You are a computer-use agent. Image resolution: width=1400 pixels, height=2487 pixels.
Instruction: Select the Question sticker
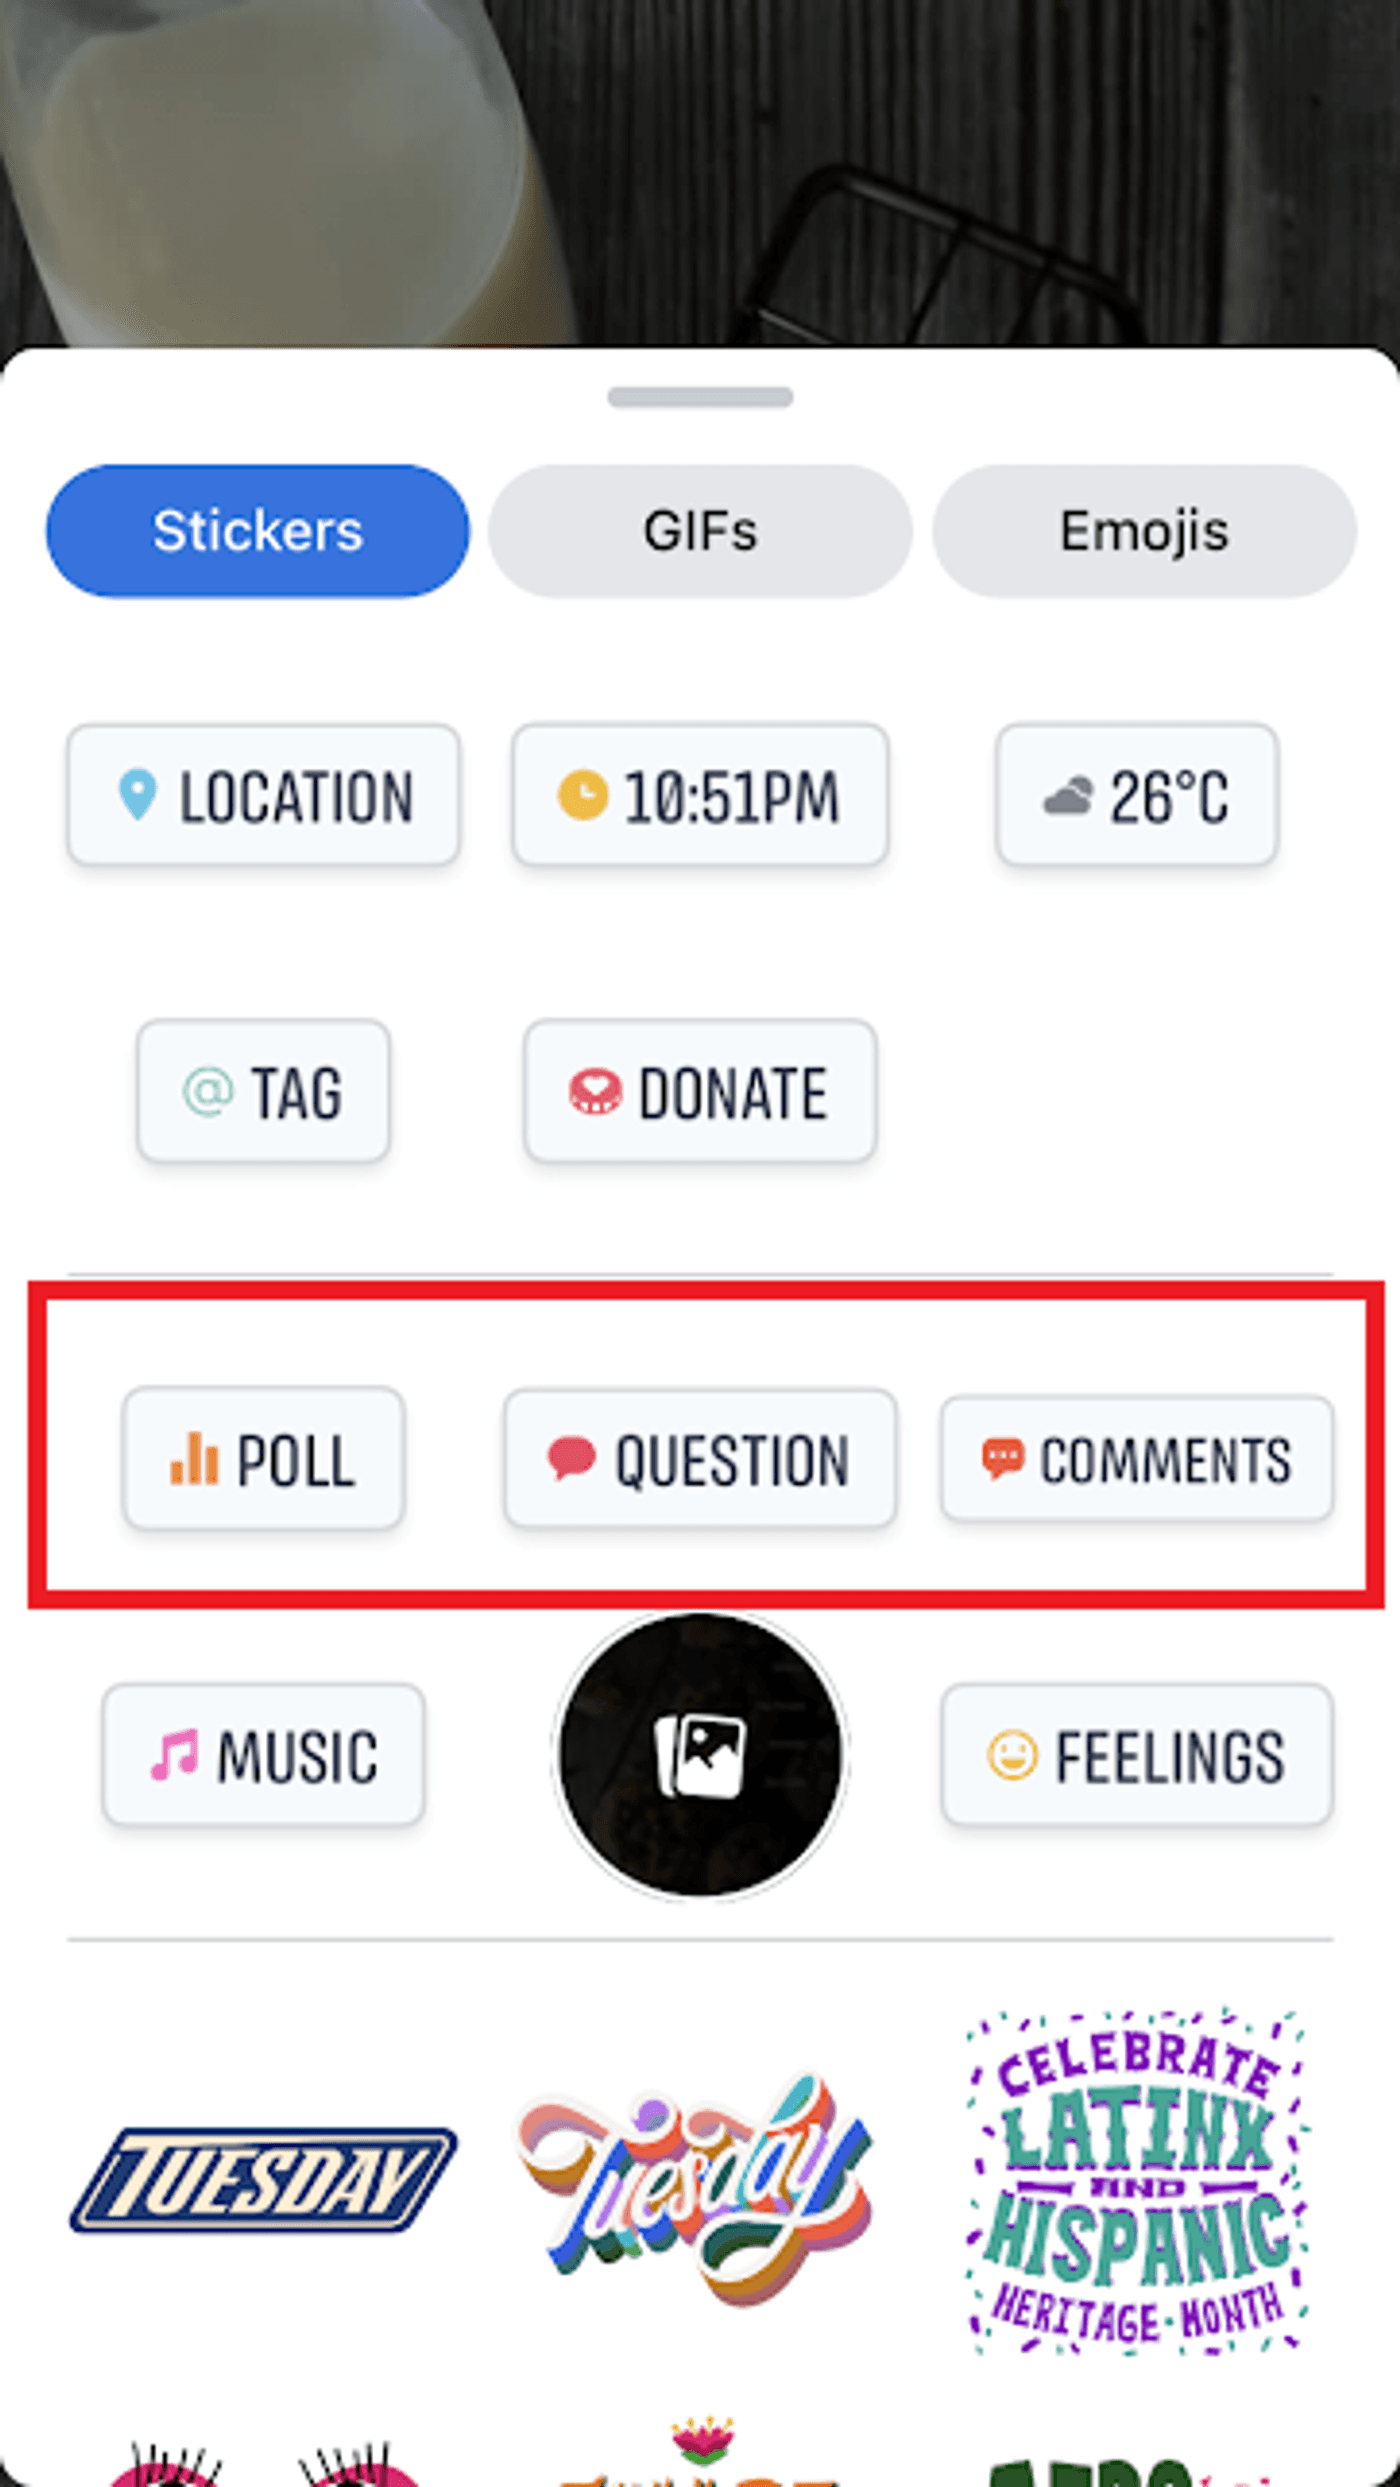[x=700, y=1459]
